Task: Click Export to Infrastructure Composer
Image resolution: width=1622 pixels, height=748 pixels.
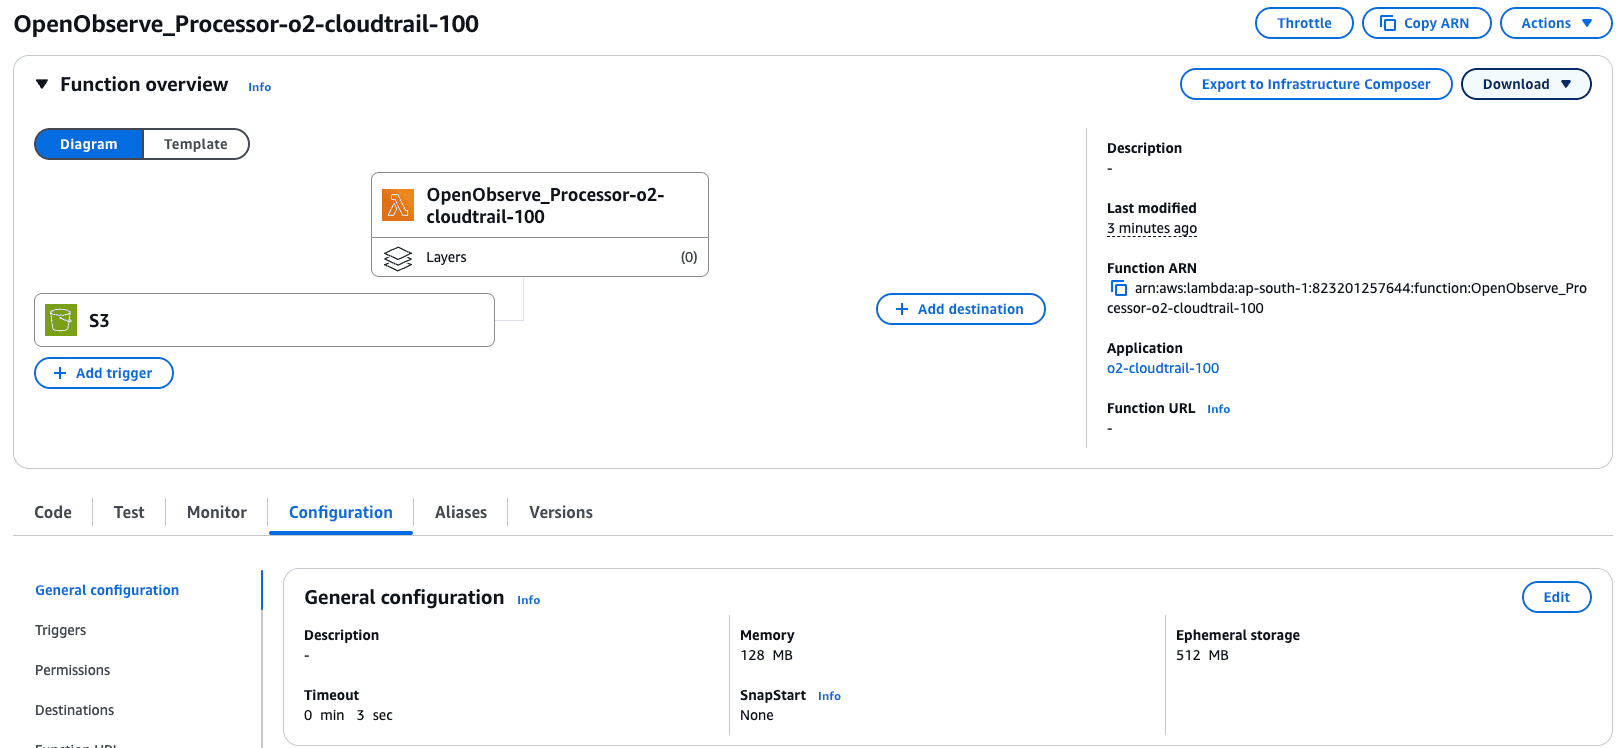Action: tap(1316, 84)
